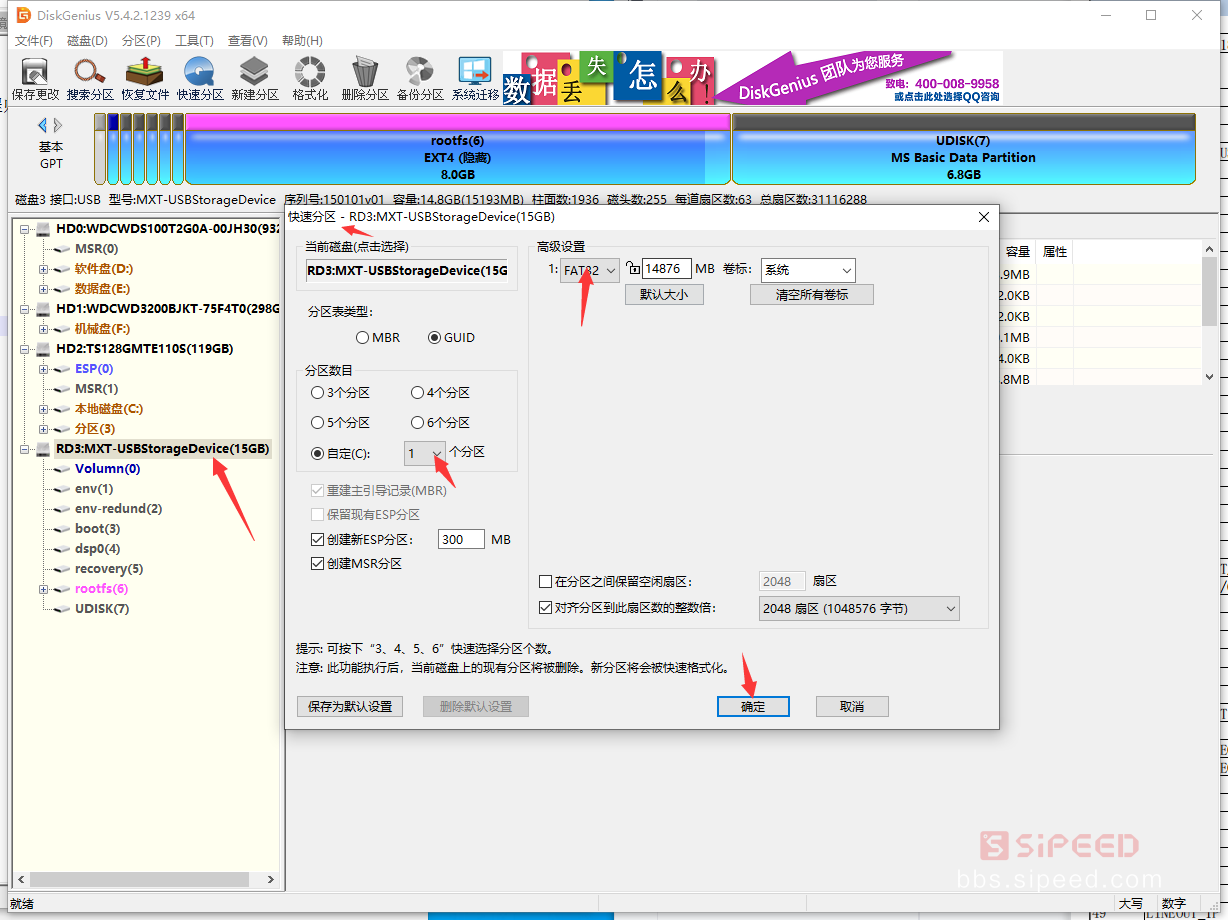Open the 帮助(H) menu
Screen dimensions: 1228x920
[302, 41]
